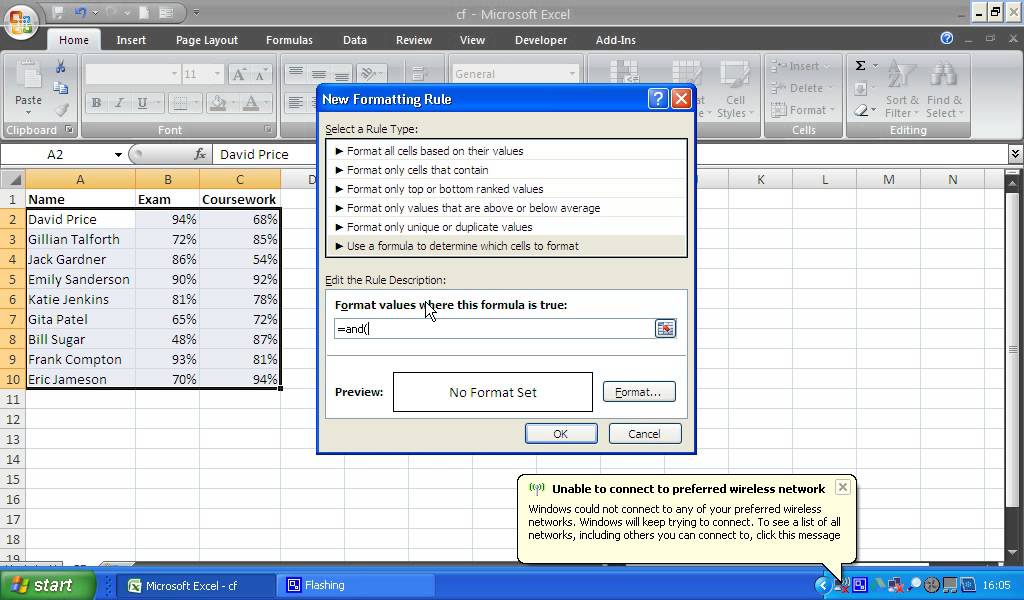
Task: Click the Select All corner triangle
Action: 13,179
